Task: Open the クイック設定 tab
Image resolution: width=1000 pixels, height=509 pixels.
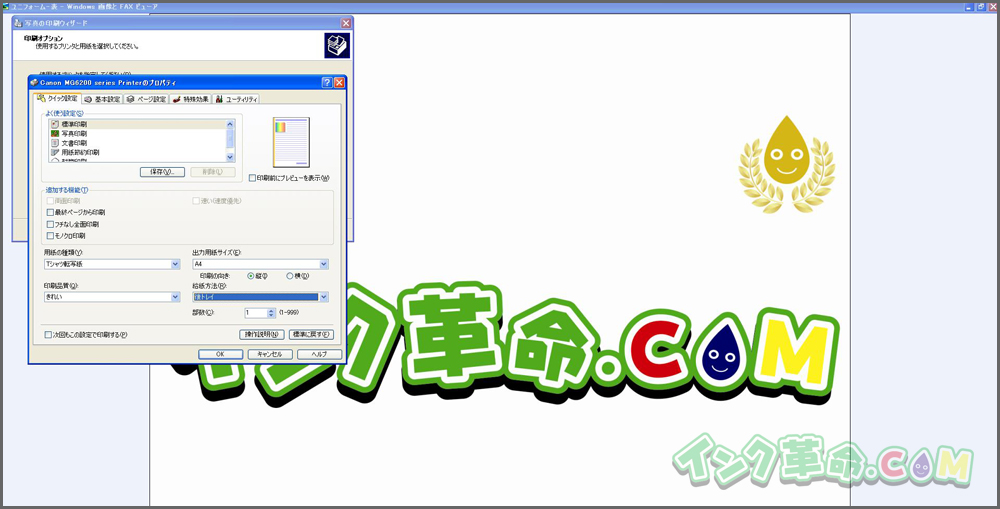Action: [x=57, y=98]
